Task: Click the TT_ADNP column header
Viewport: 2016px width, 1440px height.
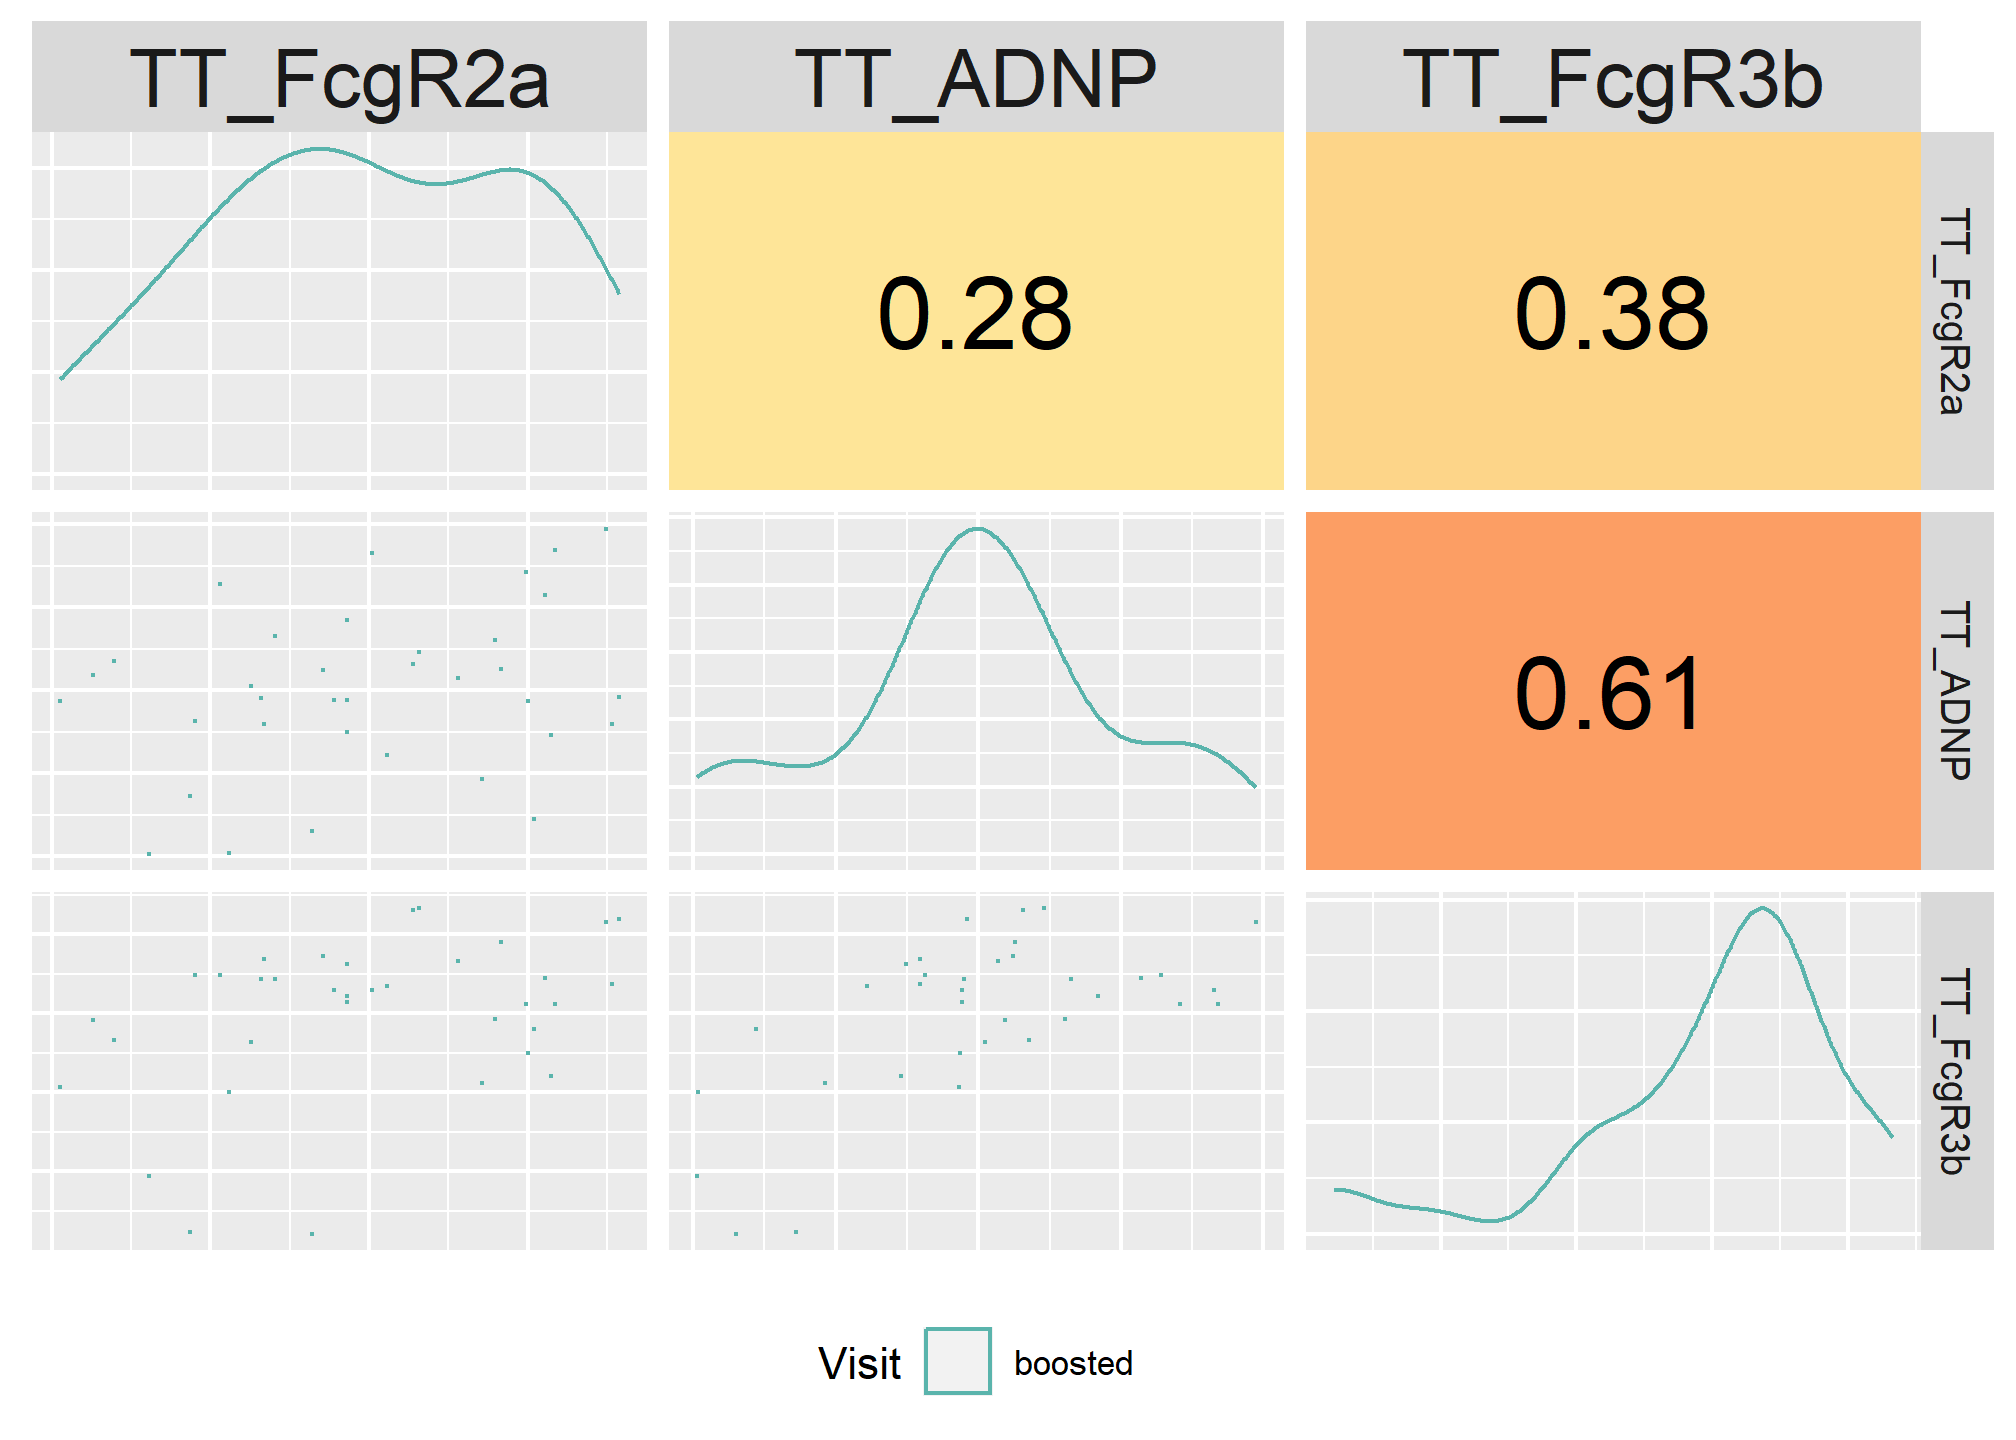Action: point(976,77)
